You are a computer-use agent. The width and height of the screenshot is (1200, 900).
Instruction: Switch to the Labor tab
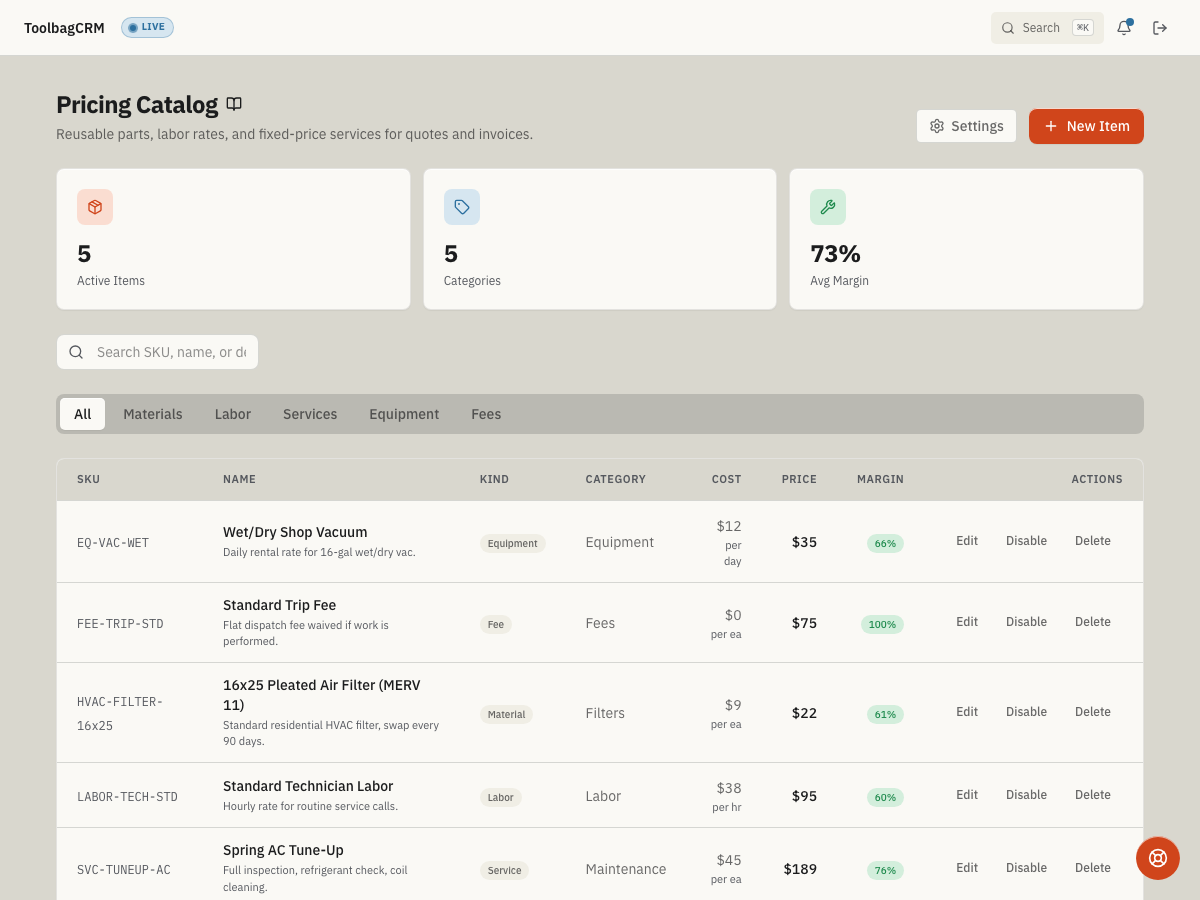click(233, 414)
